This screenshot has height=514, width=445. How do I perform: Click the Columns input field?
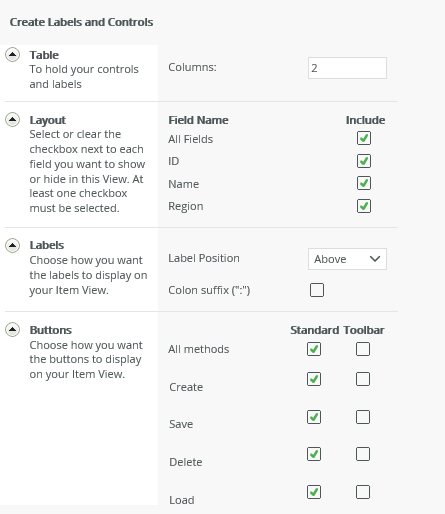tap(347, 68)
